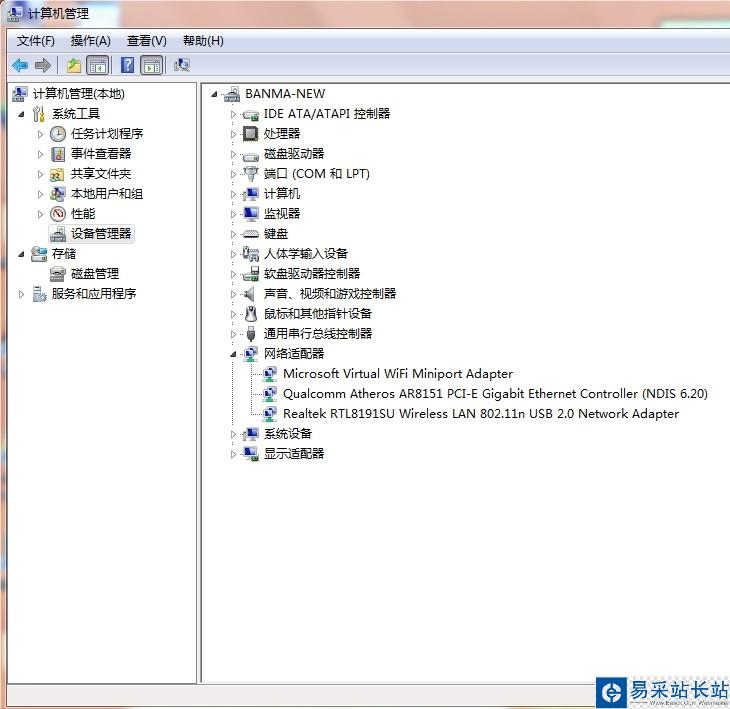This screenshot has height=709, width=730.
Task: Select the 共享文件夹 label
Action: point(101,174)
